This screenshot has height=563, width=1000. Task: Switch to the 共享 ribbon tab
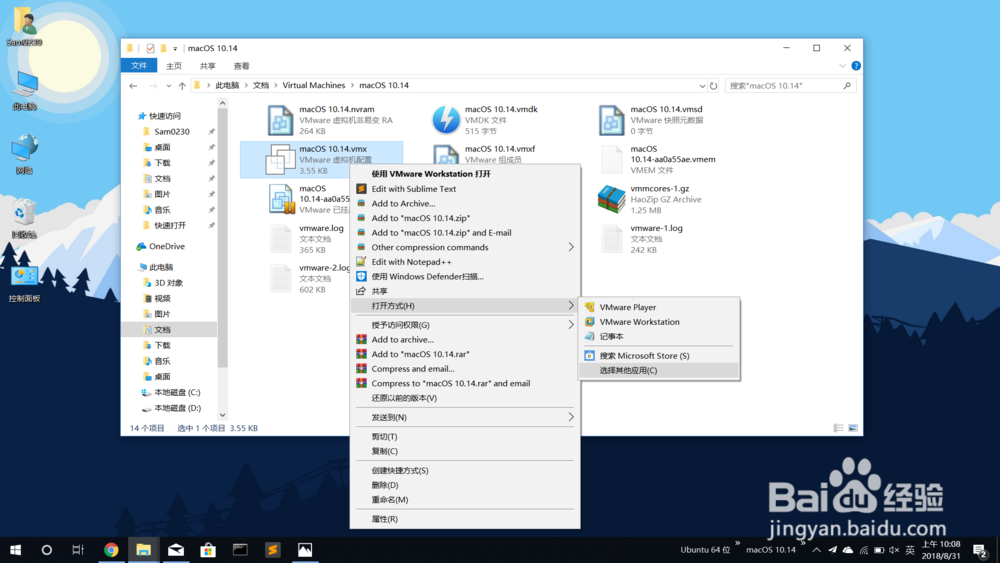(207, 66)
